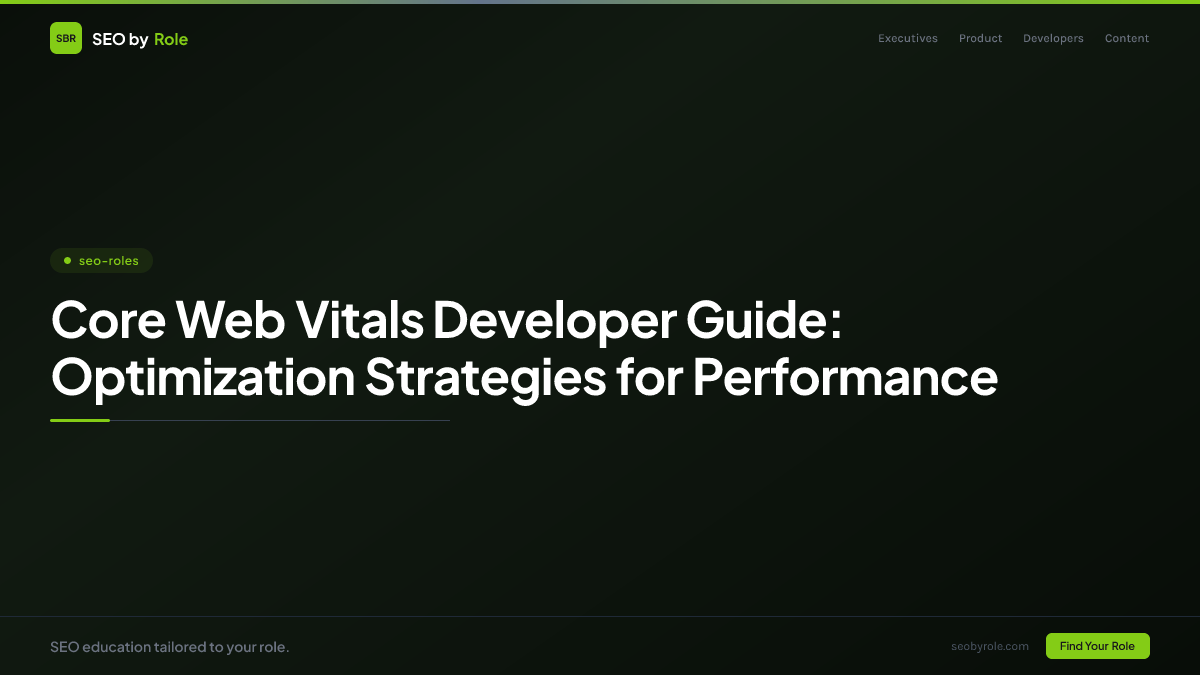Select the underline rule below the title
Image resolution: width=1200 pixels, height=675 pixels.
click(x=250, y=420)
